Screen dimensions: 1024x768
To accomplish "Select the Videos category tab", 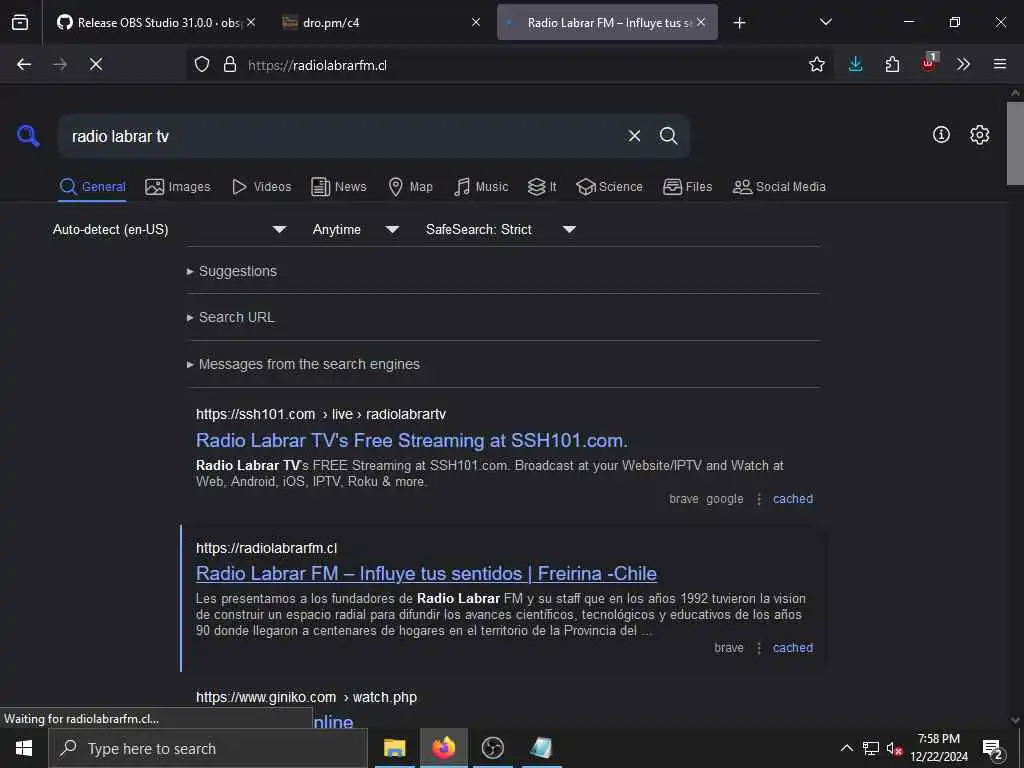I will click(261, 187).
